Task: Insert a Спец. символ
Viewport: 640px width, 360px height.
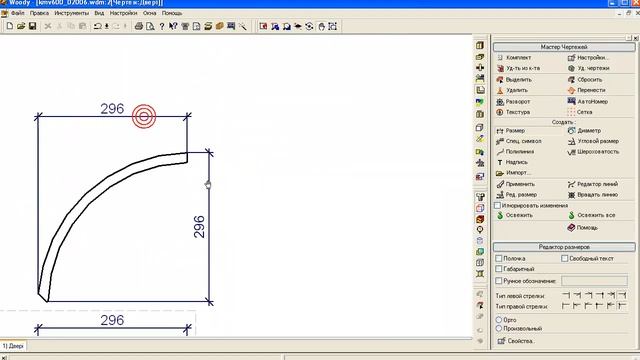Action: click(x=519, y=141)
